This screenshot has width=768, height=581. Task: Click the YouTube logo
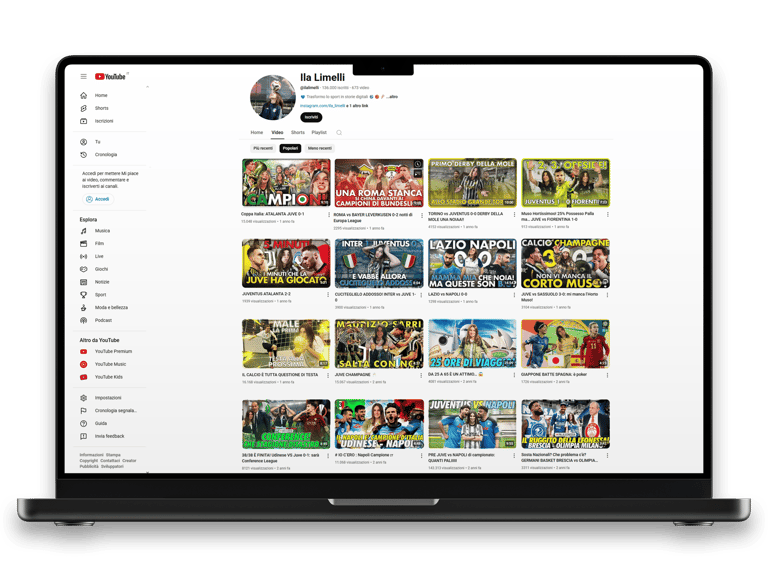coord(110,76)
